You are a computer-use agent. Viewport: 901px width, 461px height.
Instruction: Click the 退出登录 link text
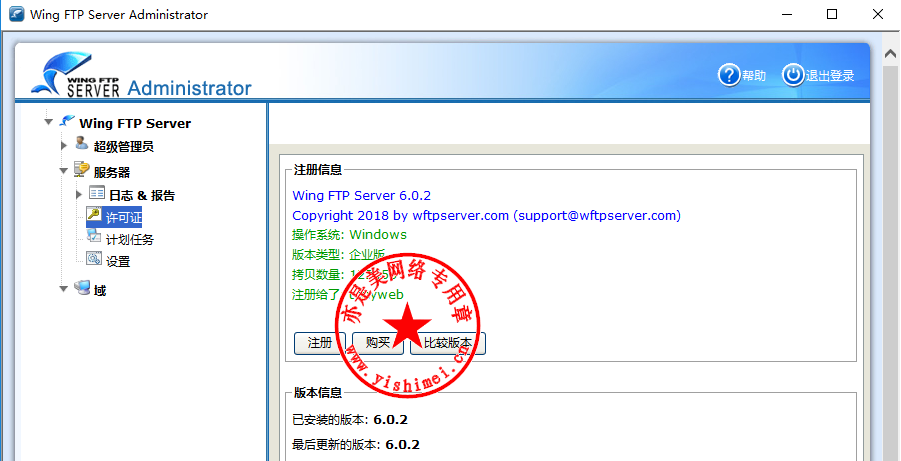830,76
